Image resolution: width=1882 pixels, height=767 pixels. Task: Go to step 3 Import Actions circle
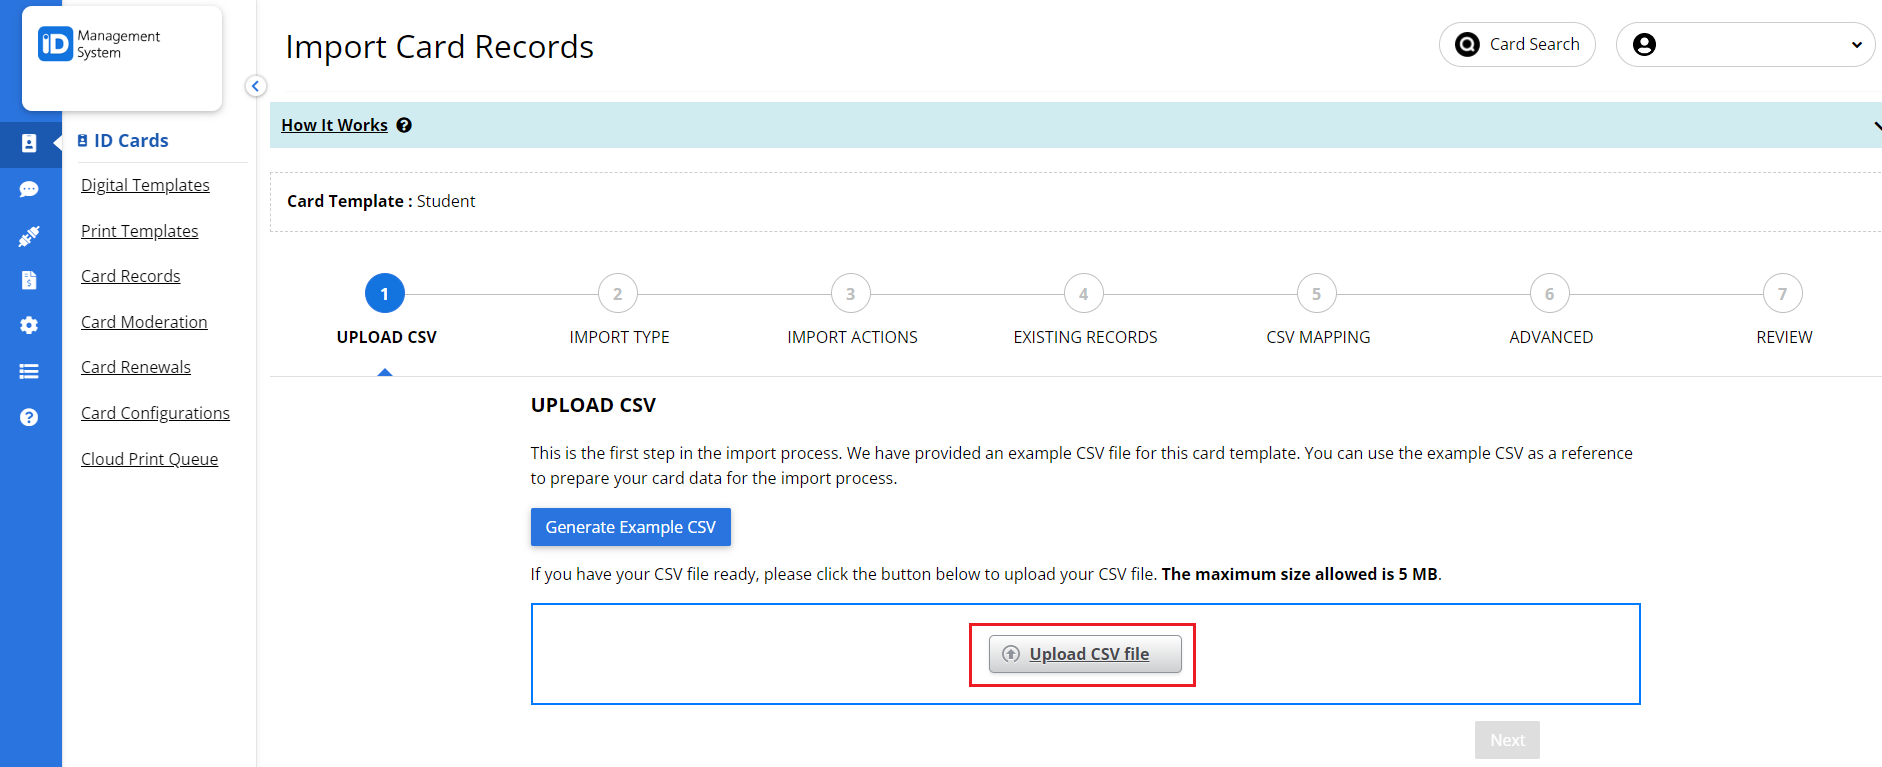(x=851, y=294)
